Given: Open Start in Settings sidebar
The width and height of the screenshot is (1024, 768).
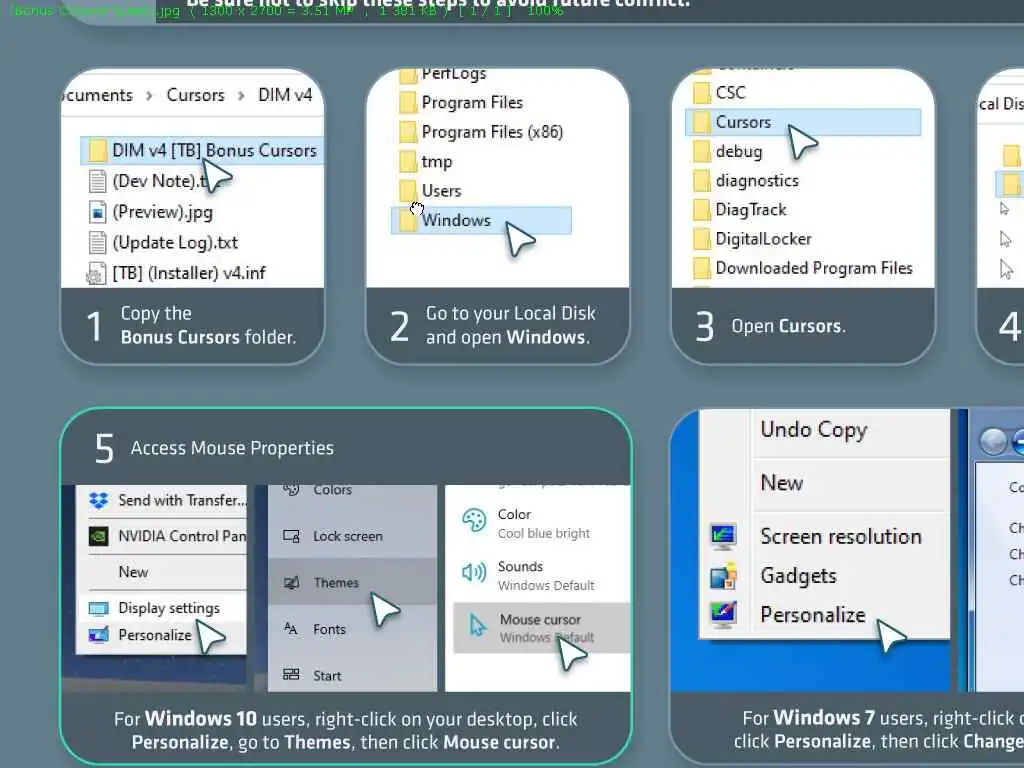Looking at the screenshot, I should (353, 675).
